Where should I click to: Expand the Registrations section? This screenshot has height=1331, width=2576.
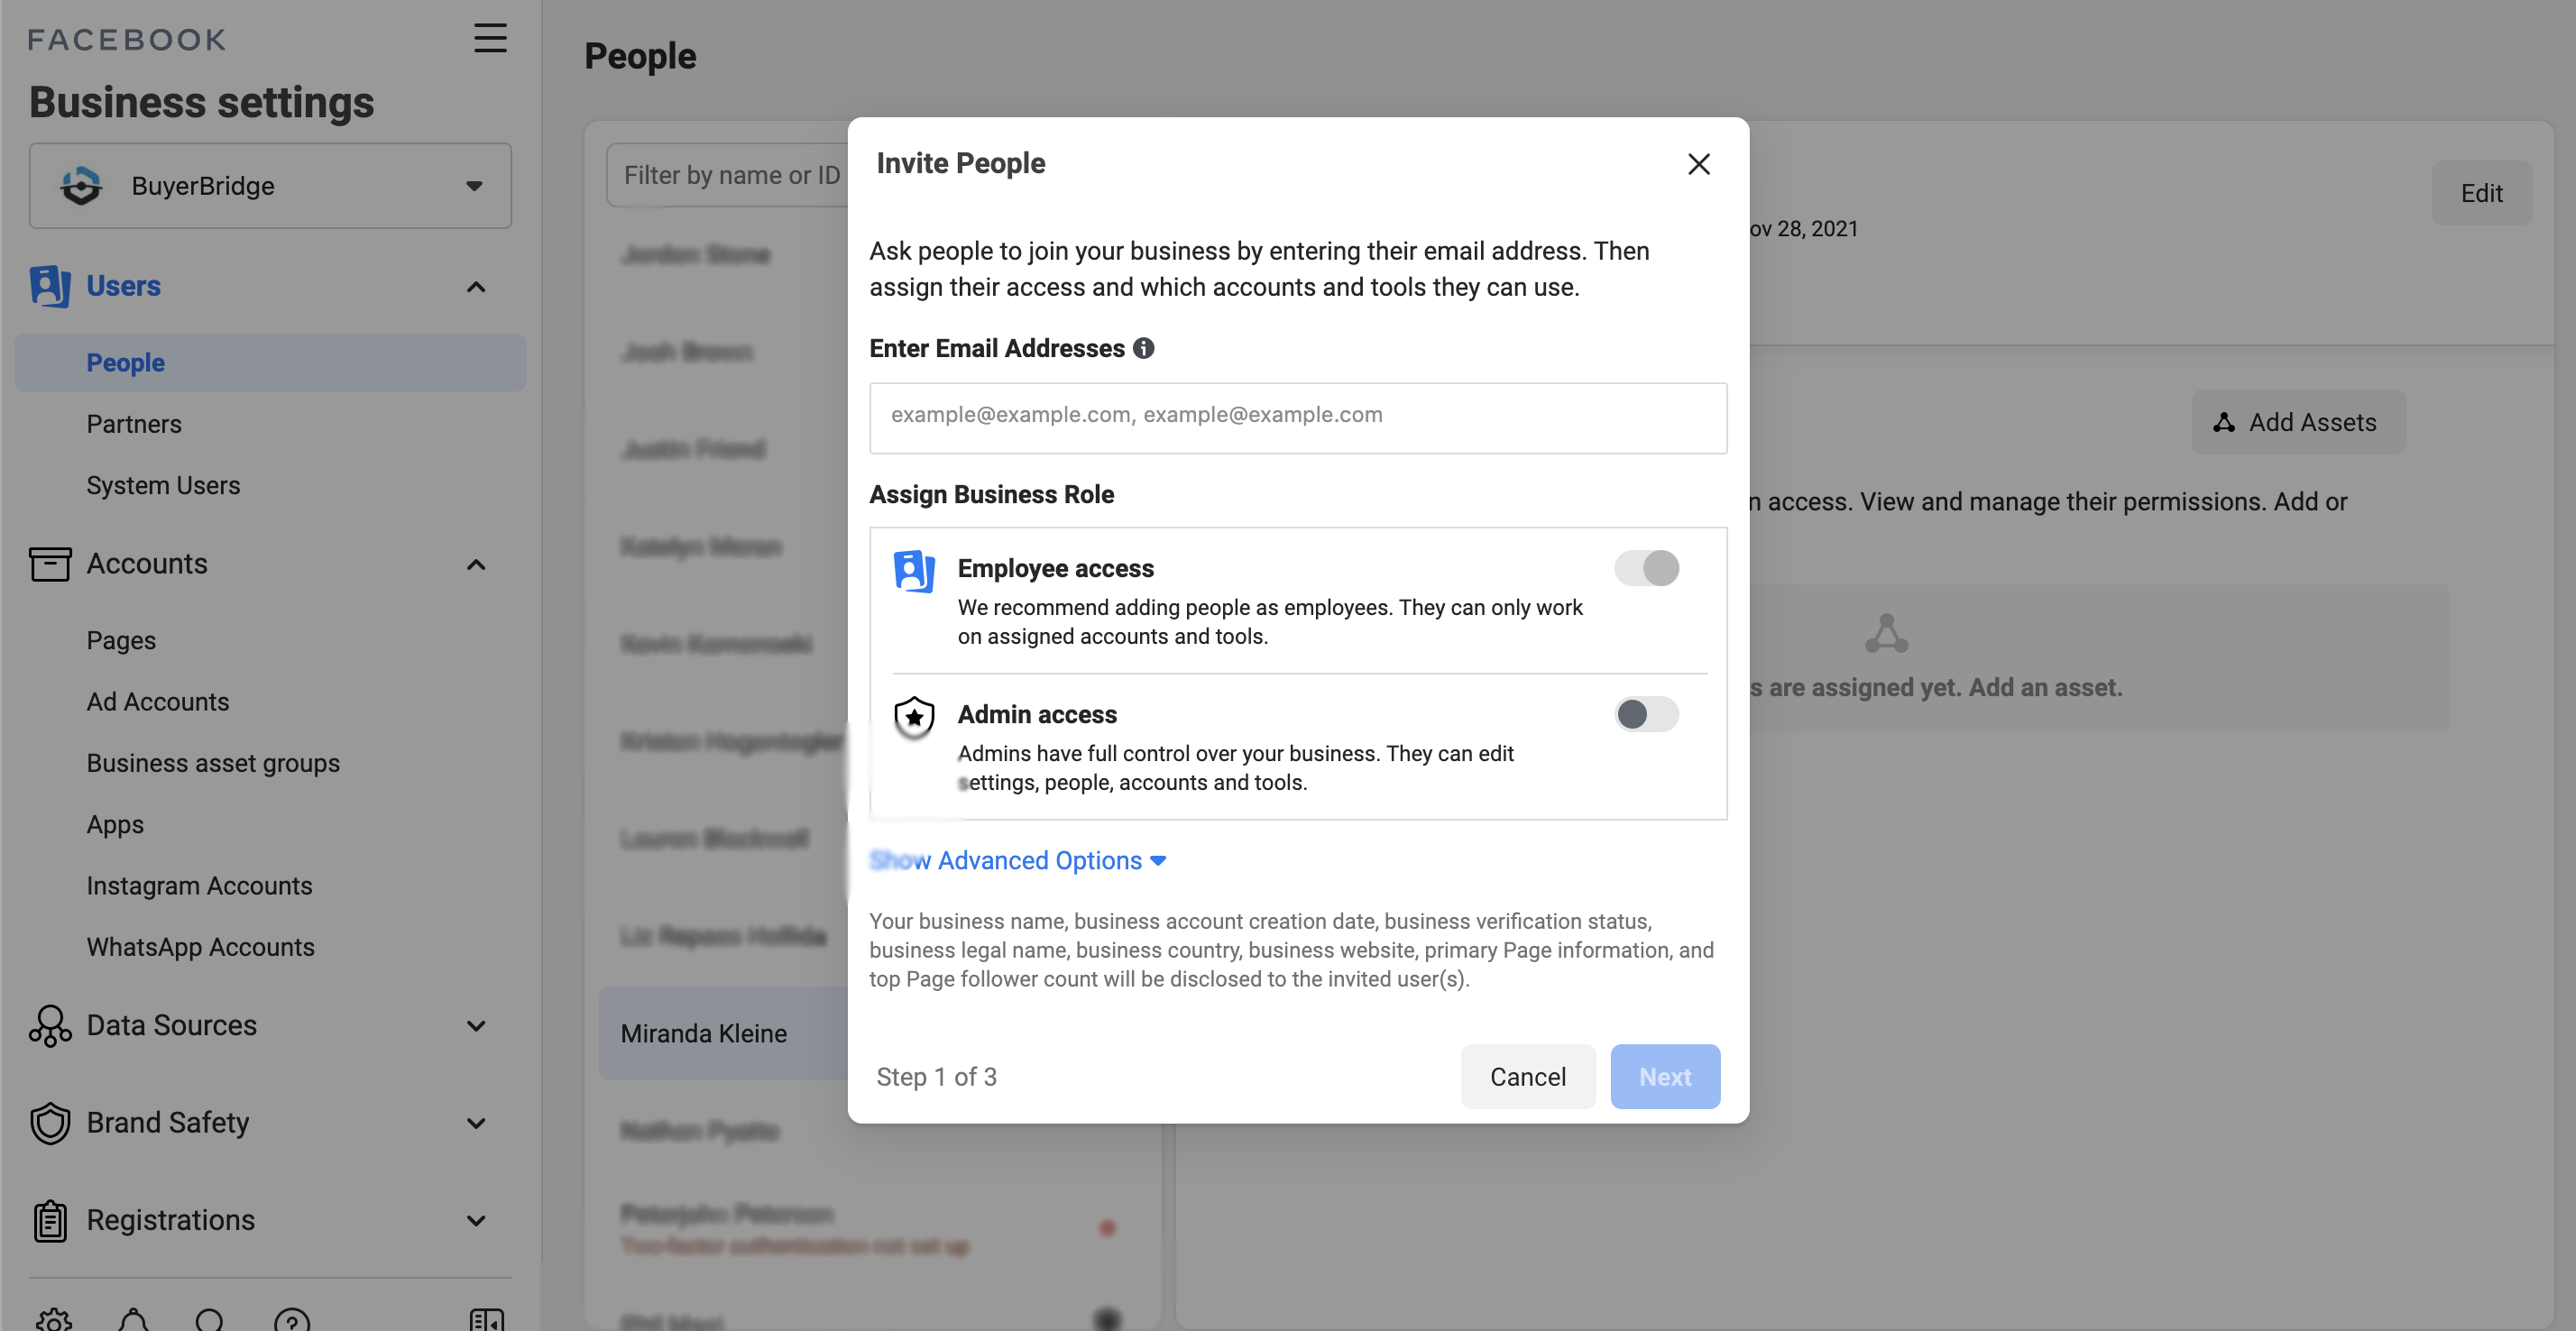[475, 1220]
